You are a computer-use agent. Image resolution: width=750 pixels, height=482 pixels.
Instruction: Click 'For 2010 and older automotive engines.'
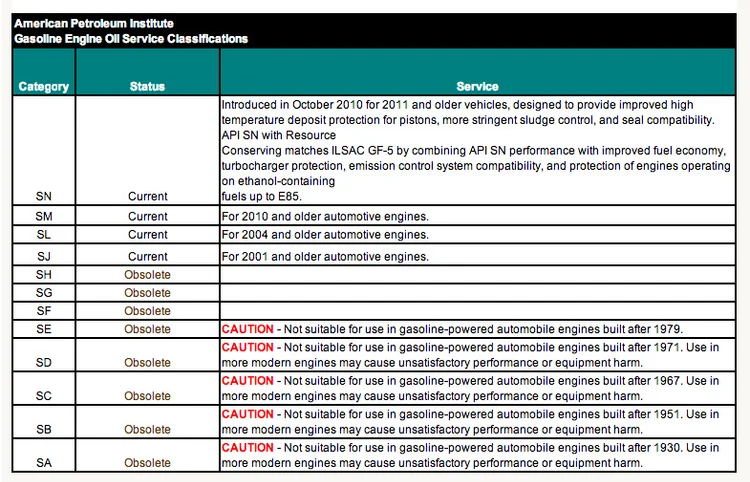click(325, 217)
